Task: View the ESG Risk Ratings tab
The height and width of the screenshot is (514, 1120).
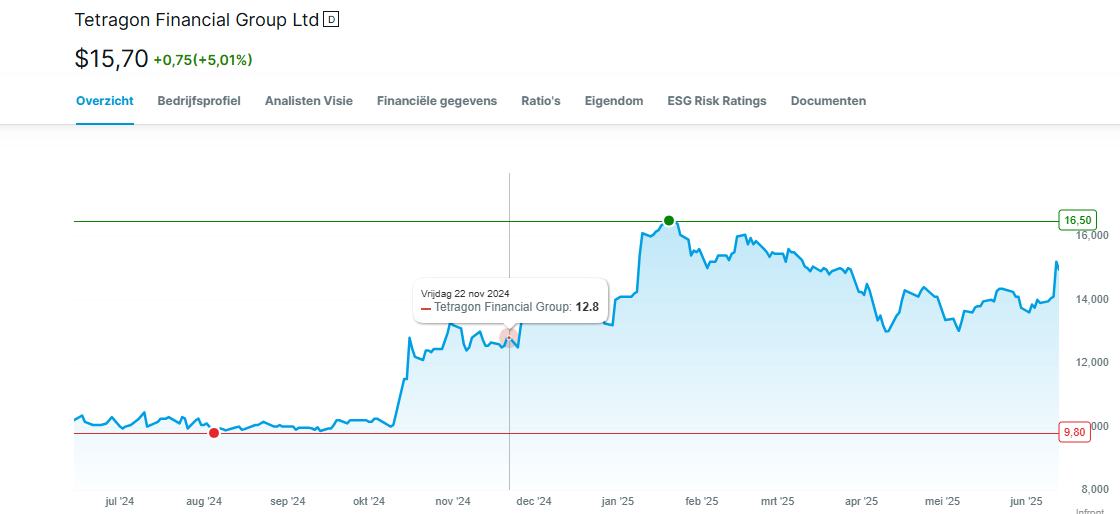Action: [x=716, y=101]
